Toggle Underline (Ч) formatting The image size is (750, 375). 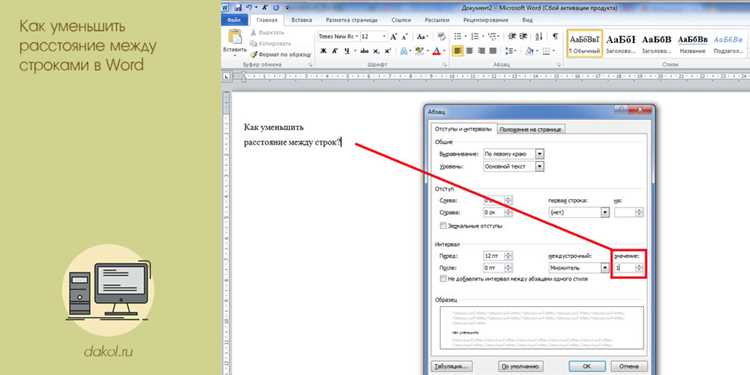click(347, 51)
